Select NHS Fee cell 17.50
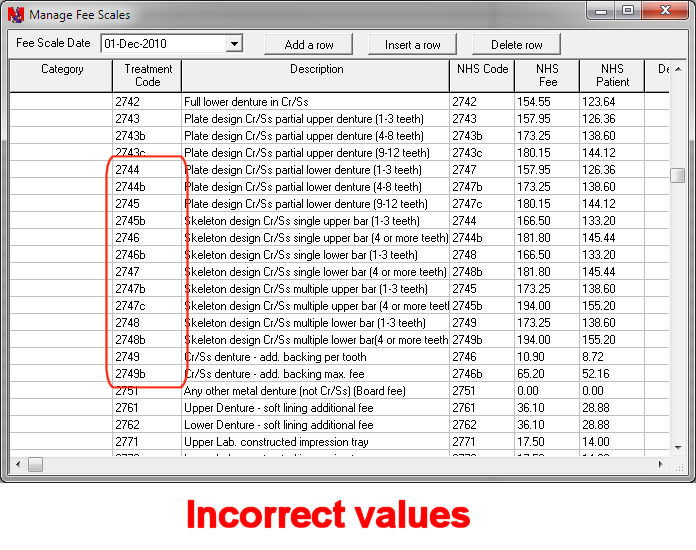Viewport: 696px width, 550px height. pyautogui.click(x=547, y=442)
